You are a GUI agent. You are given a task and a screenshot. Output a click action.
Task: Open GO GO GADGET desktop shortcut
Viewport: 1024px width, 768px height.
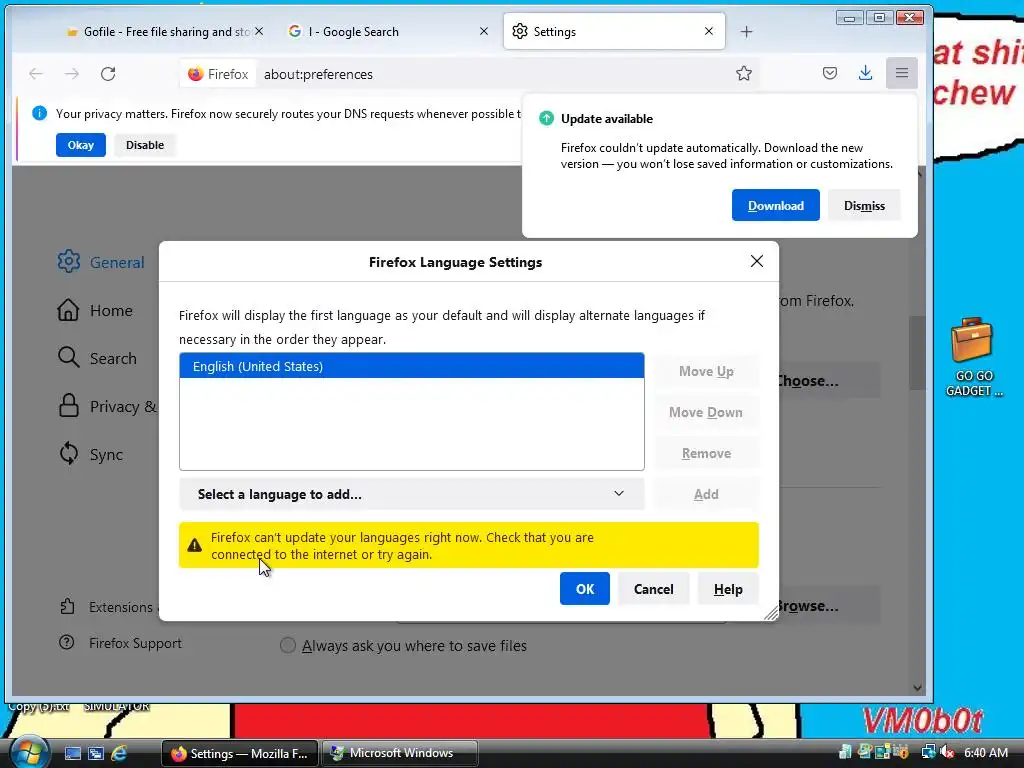[x=973, y=357]
